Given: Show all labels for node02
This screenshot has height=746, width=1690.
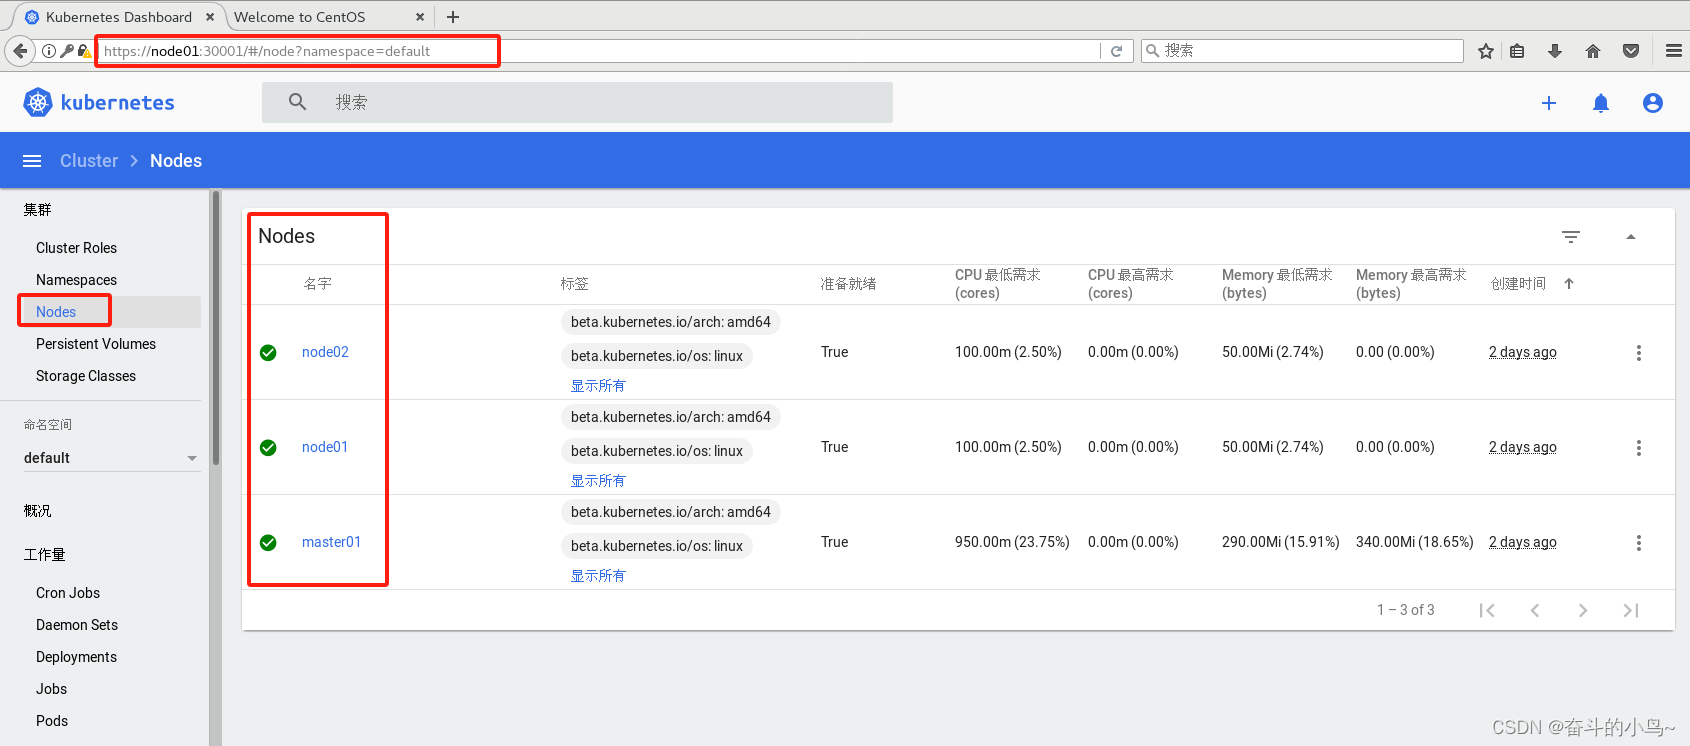Looking at the screenshot, I should click(598, 386).
